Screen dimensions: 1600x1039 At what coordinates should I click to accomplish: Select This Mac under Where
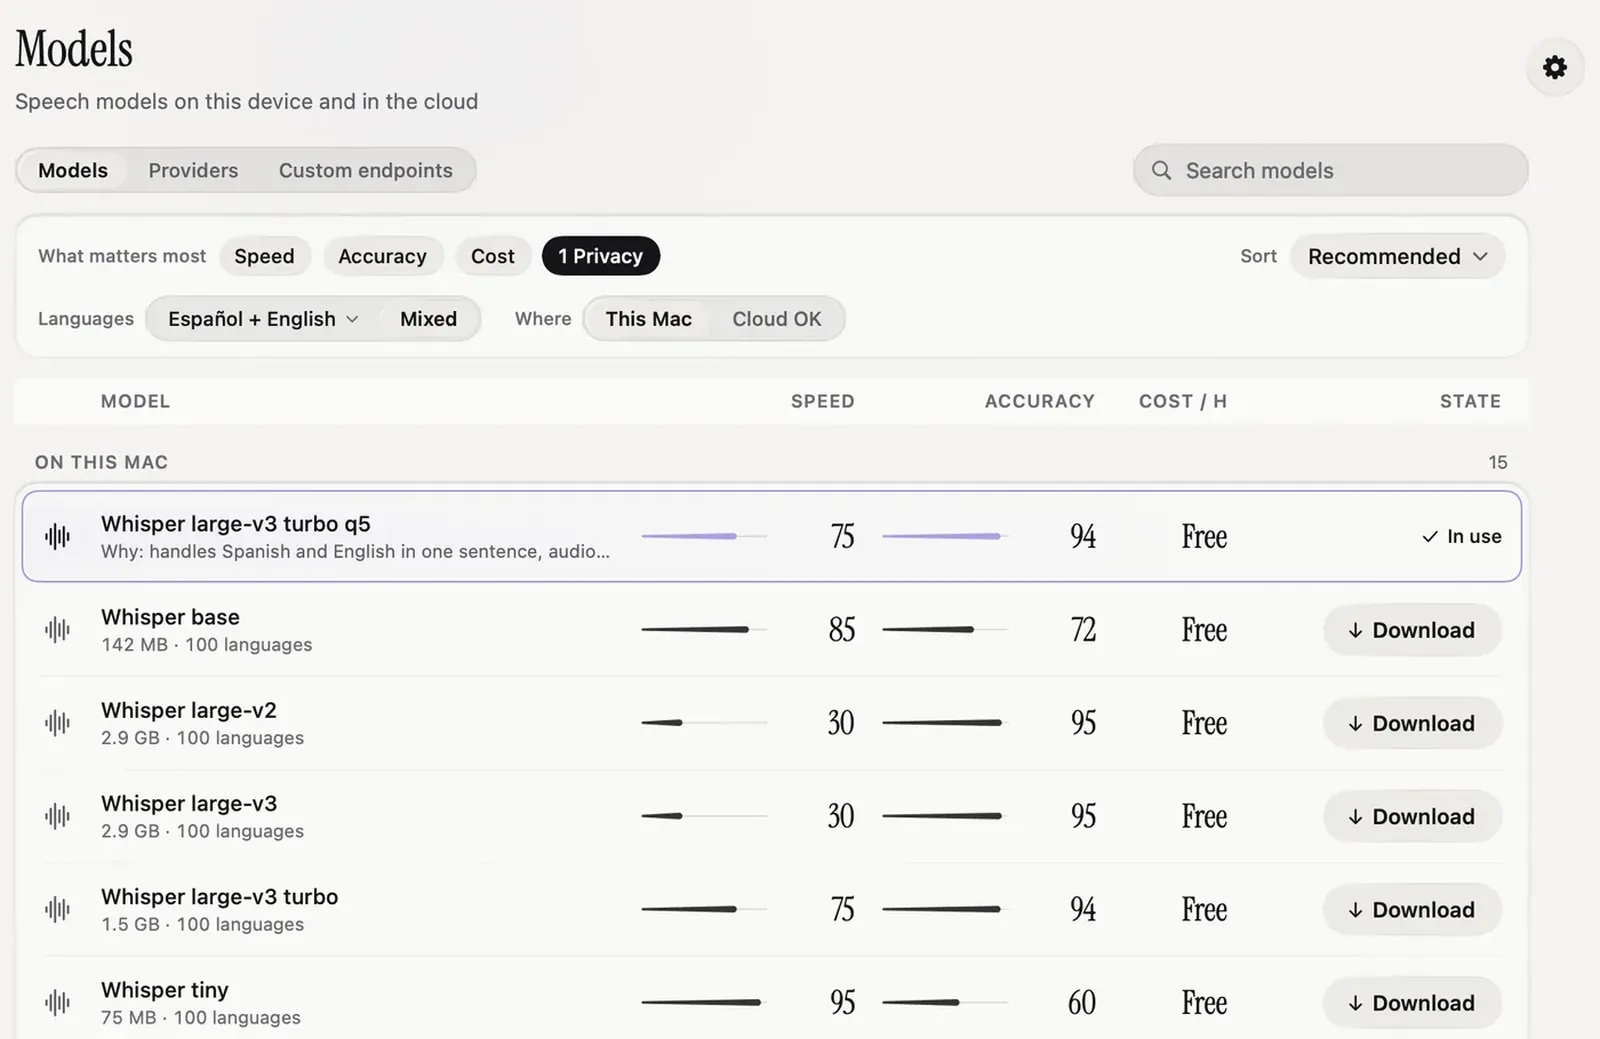[649, 319]
